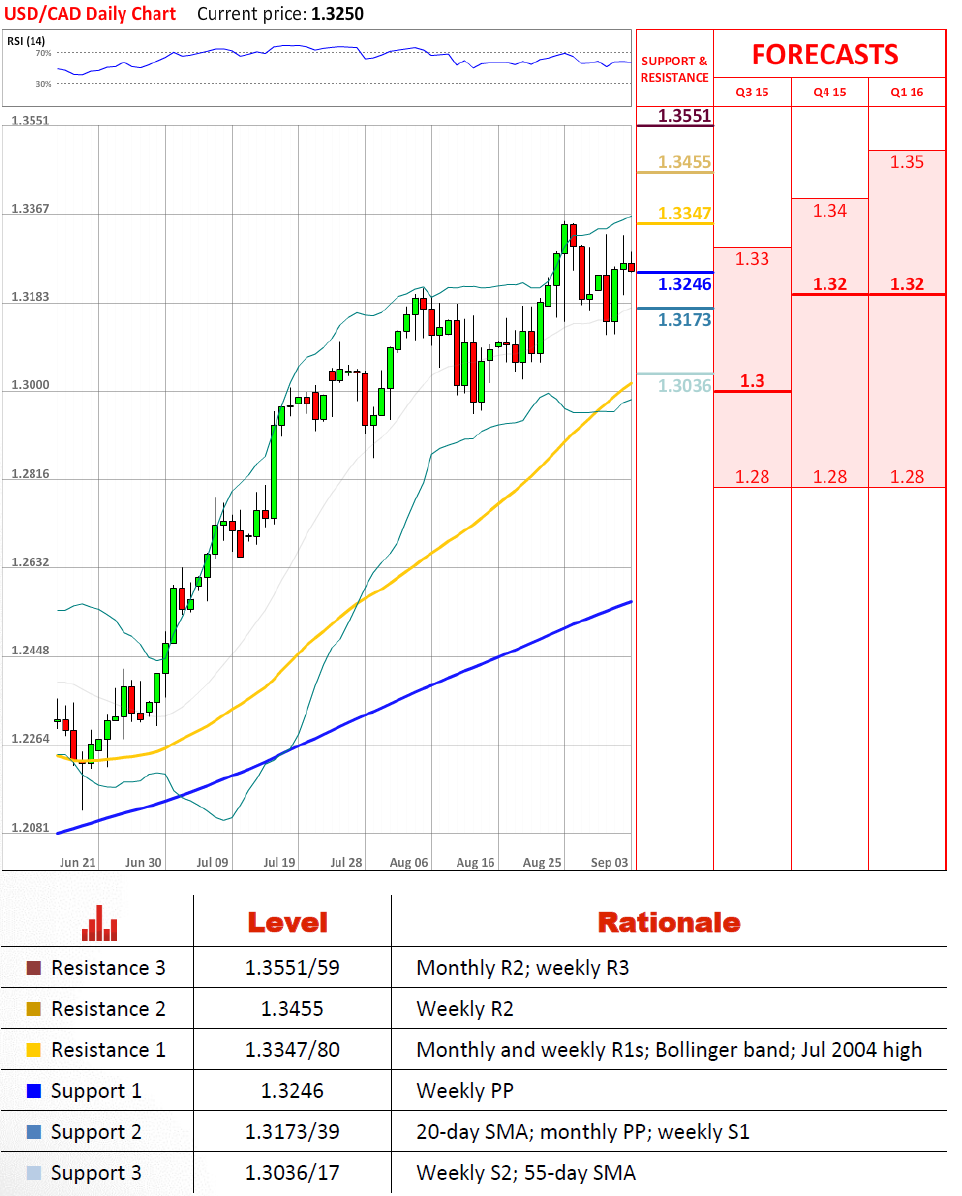Click the Support 1 blue color swatch
The height and width of the screenshot is (1196, 962).
34,1091
